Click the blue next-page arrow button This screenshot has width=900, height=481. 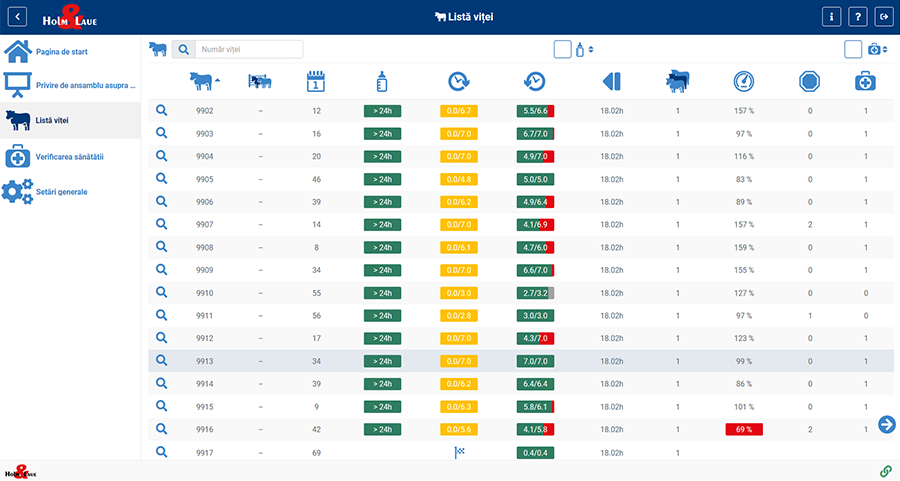[x=887, y=424]
